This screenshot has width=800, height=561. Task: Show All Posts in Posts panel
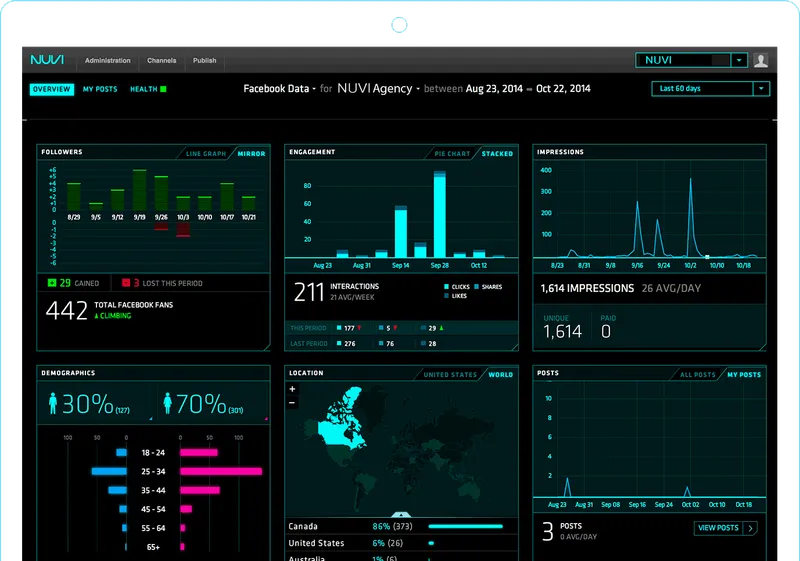click(x=697, y=374)
